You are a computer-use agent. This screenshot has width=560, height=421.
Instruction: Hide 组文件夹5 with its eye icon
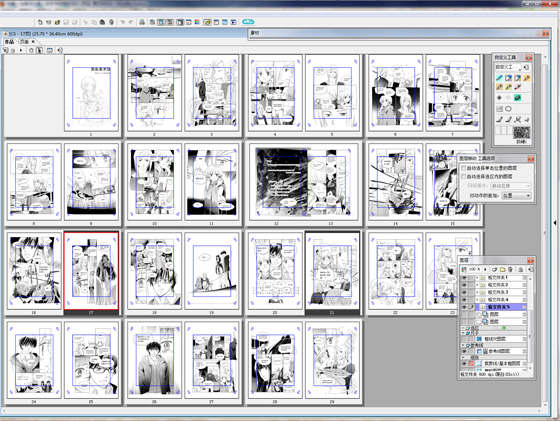(x=464, y=307)
